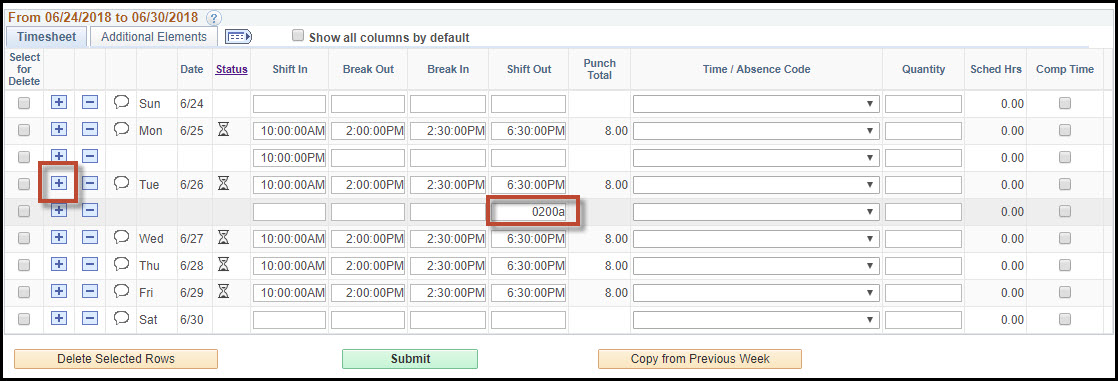The width and height of the screenshot is (1118, 381).
Task: Click the hourglass status icon for Thu 6/28
Action: tap(223, 265)
